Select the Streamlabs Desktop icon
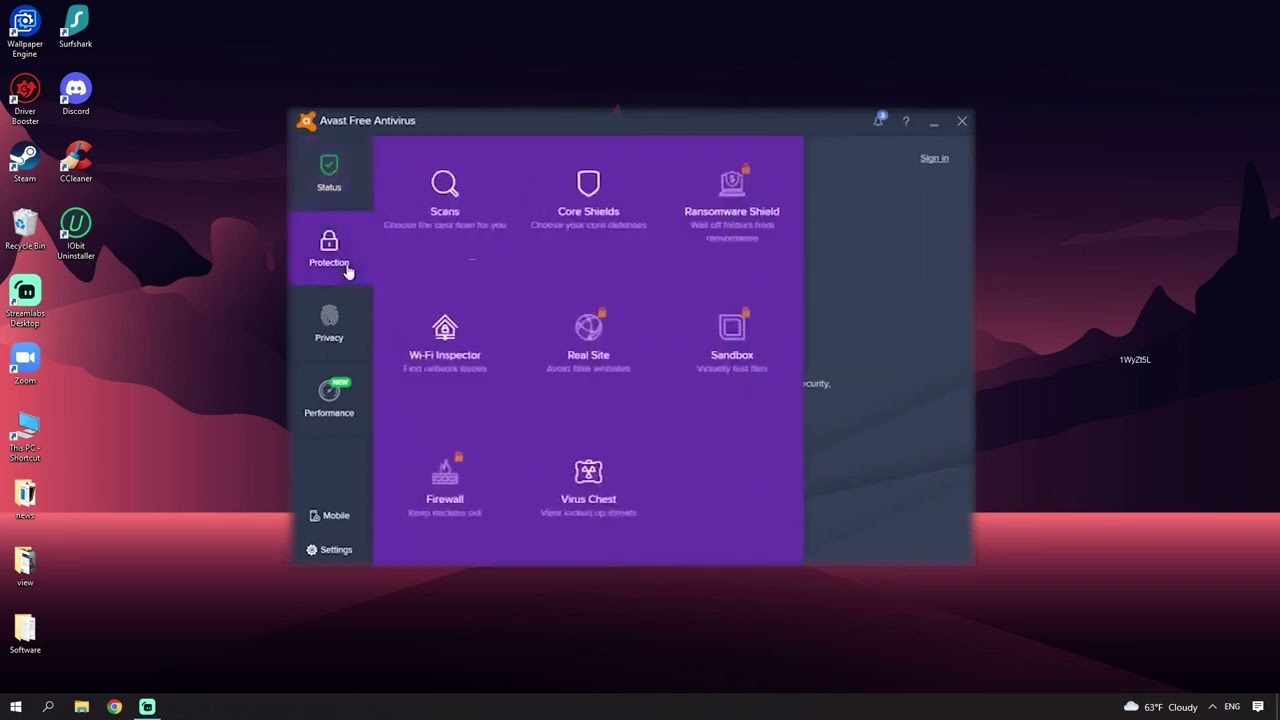This screenshot has width=1280, height=720. [25, 302]
